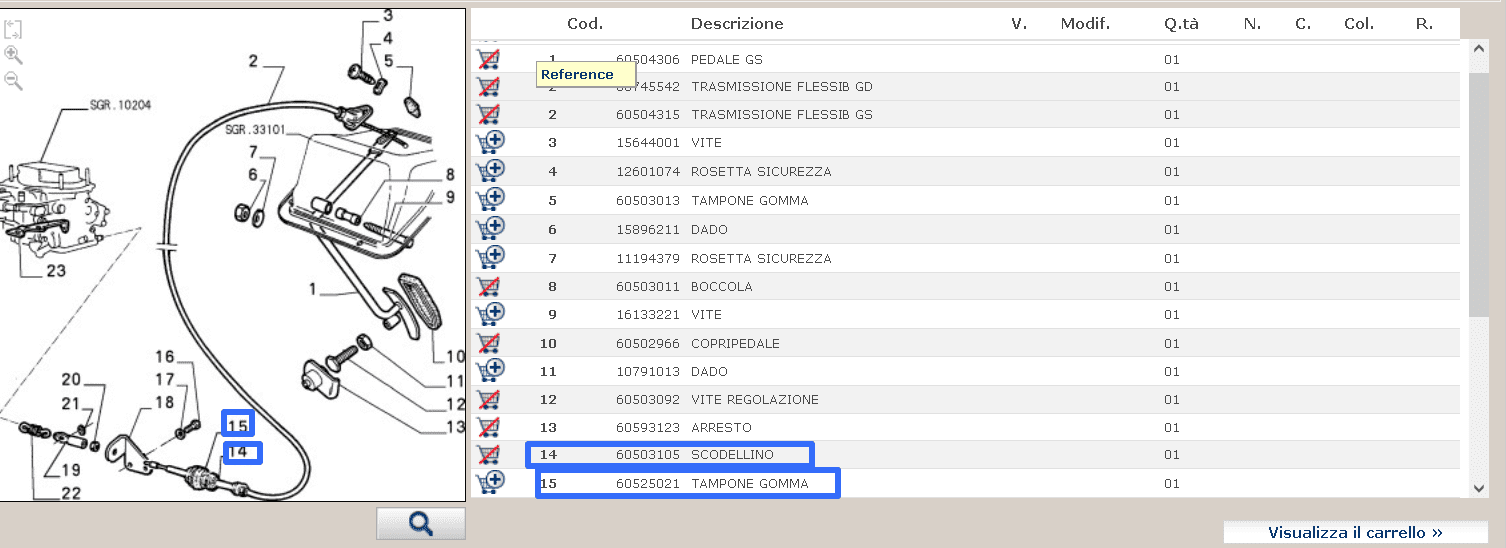The width and height of the screenshot is (1506, 548).
Task: Select the TRASMISSIONE FLESSIB GS description
Action: (x=782, y=114)
